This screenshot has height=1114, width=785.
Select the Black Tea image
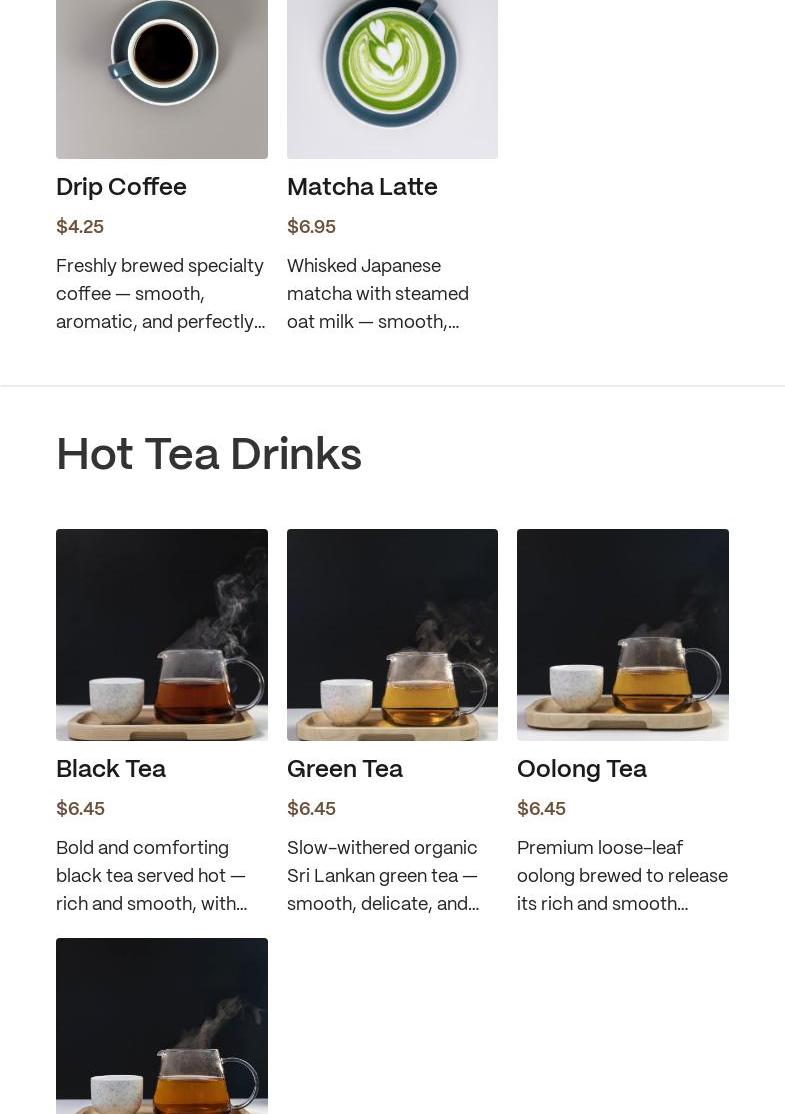162,634
